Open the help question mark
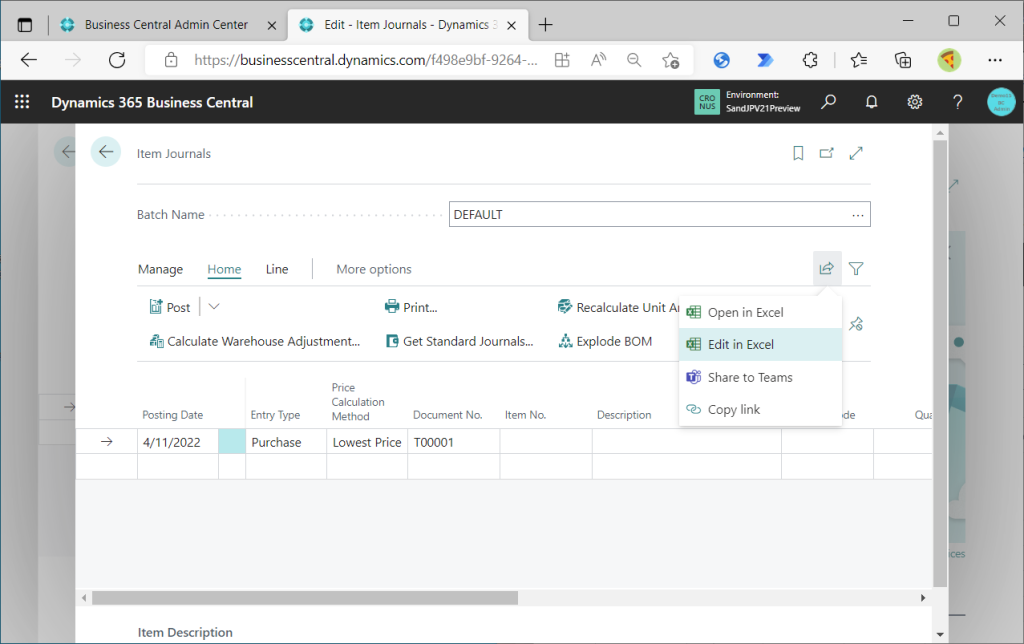The image size is (1024, 644). (957, 102)
